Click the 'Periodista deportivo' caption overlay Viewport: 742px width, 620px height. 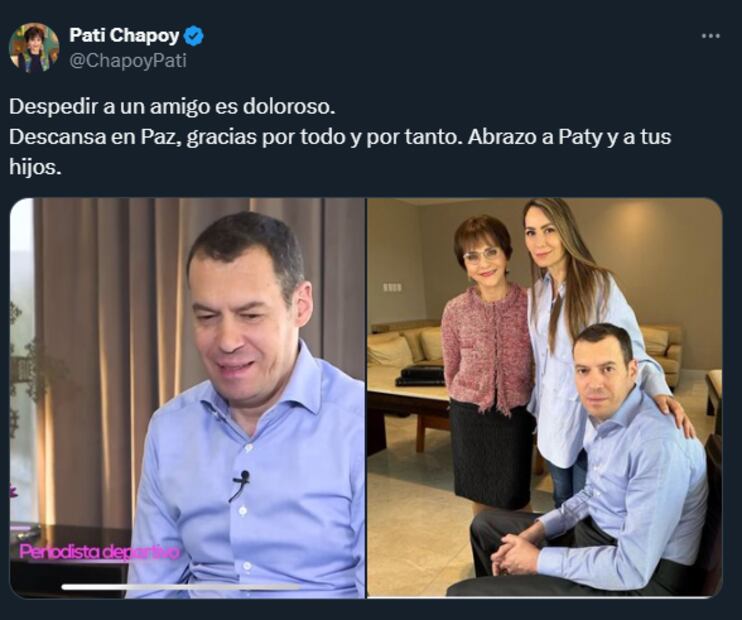click(100, 552)
